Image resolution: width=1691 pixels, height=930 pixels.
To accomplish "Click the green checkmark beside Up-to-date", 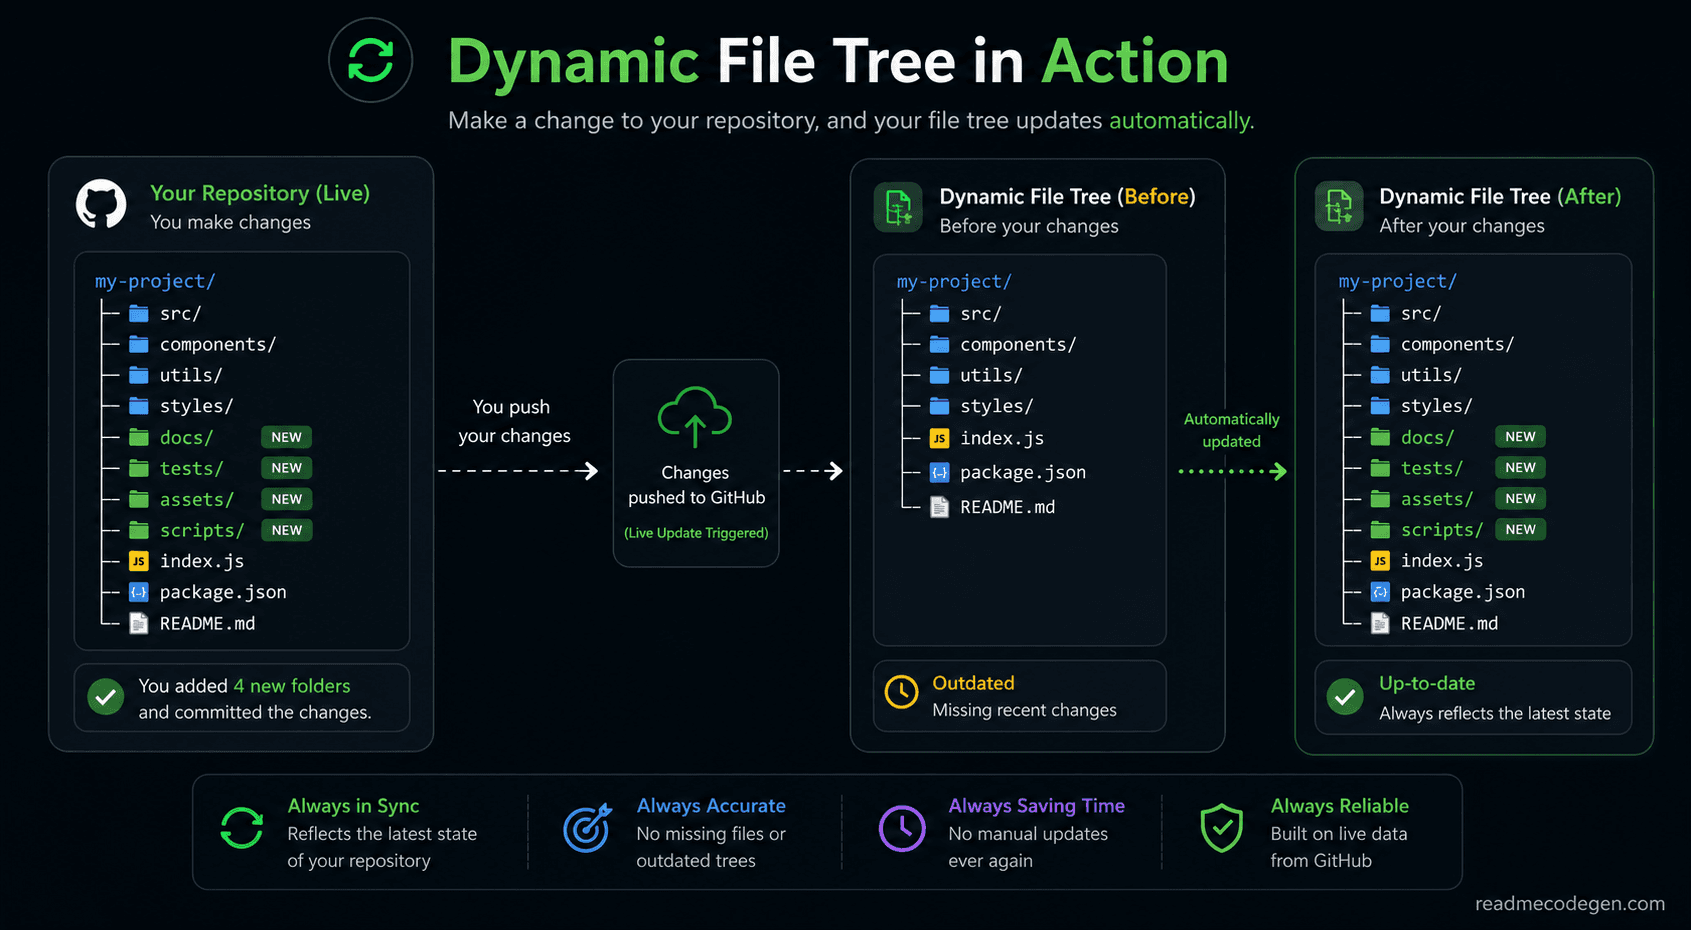I will 1345,696.
